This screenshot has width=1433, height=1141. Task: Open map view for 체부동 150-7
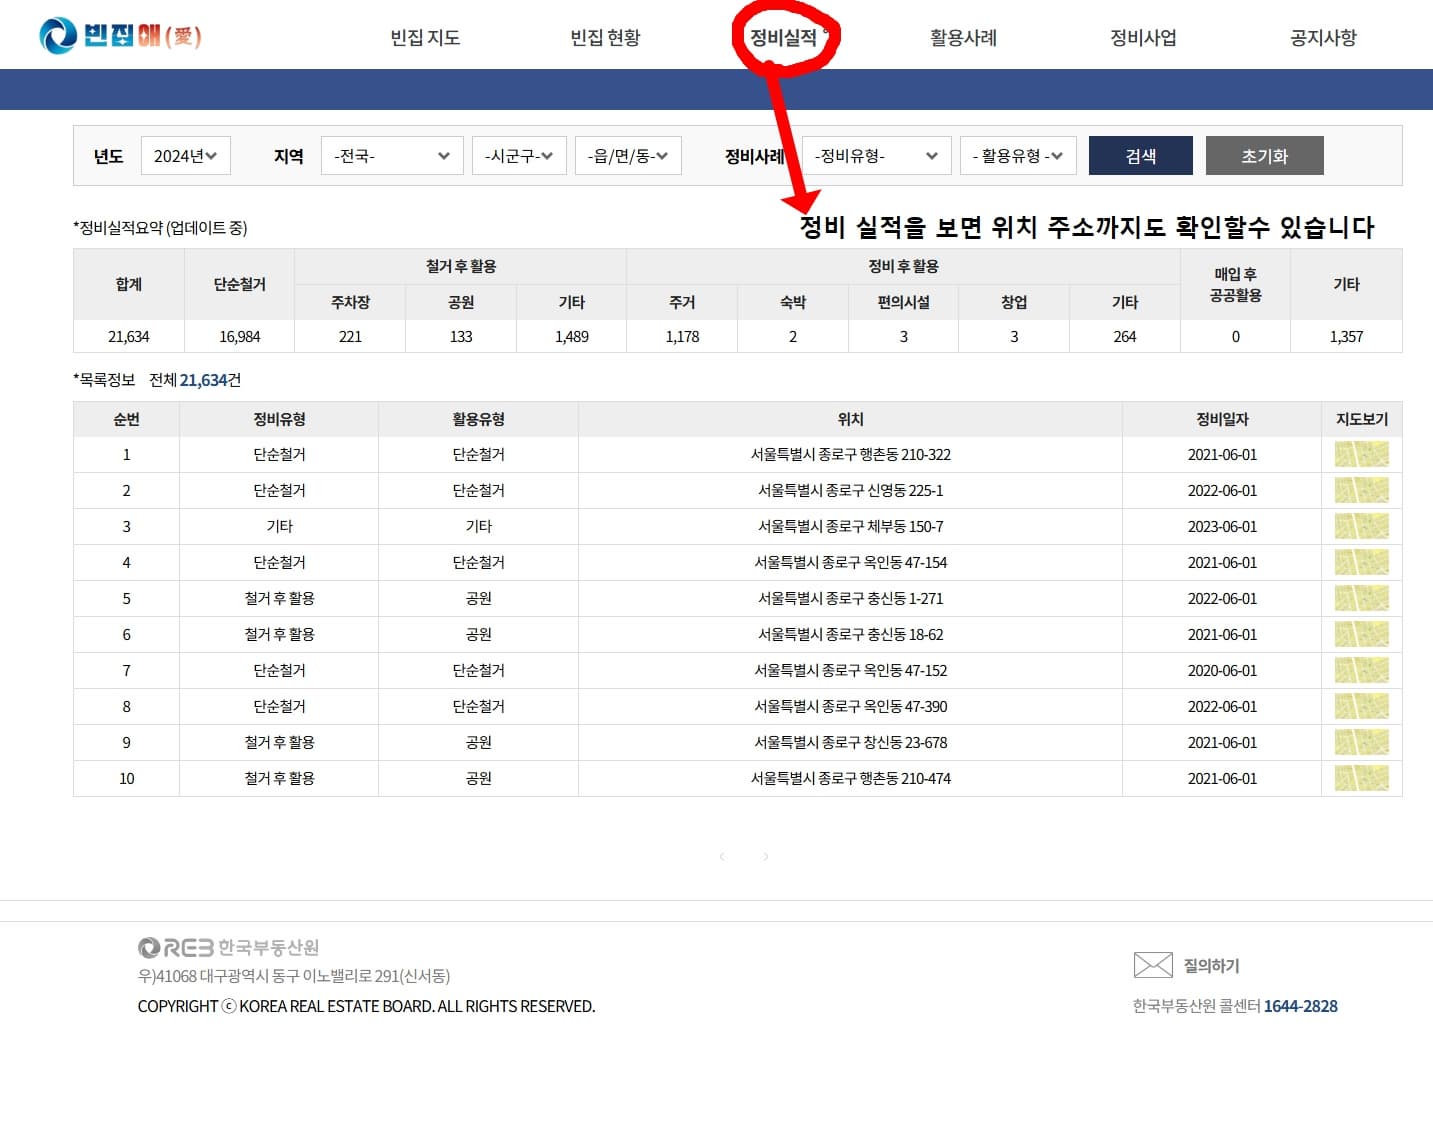point(1360,526)
